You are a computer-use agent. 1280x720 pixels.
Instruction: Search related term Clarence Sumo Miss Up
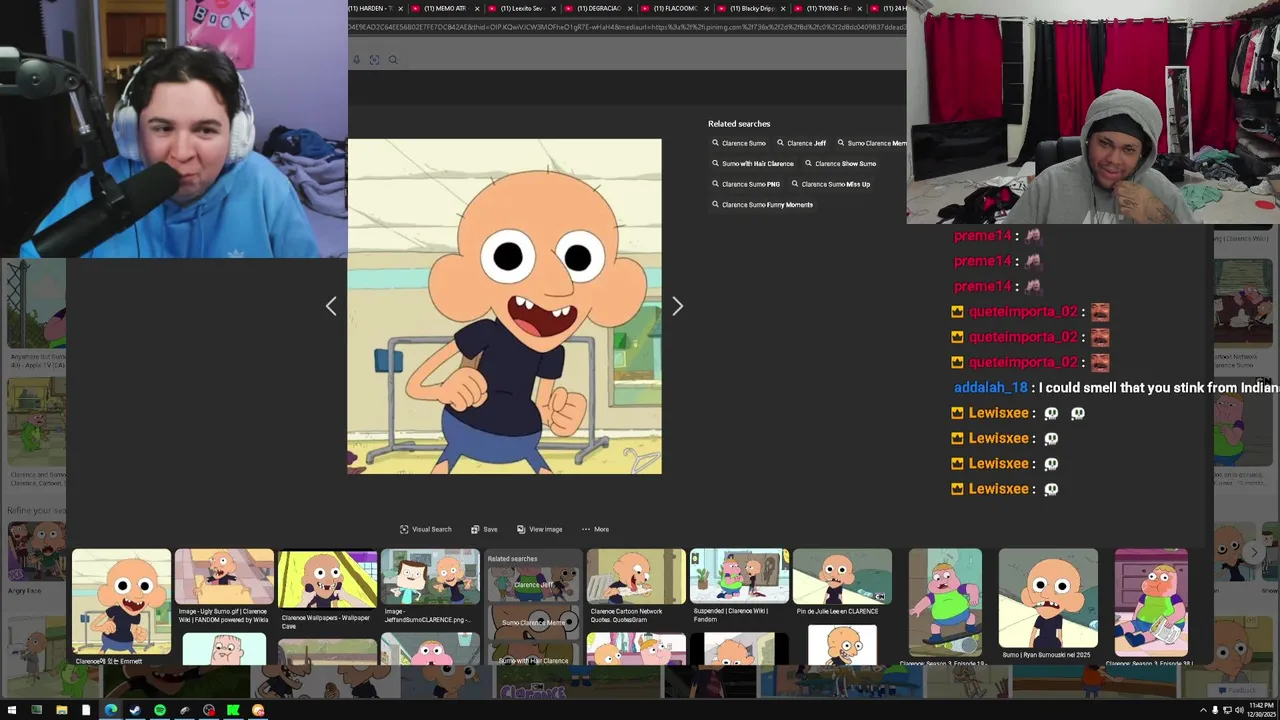[830, 184]
